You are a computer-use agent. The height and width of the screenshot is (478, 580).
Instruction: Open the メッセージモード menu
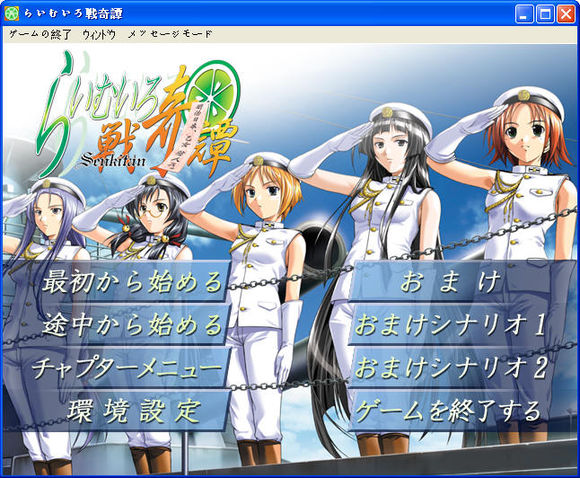[x=170, y=34]
